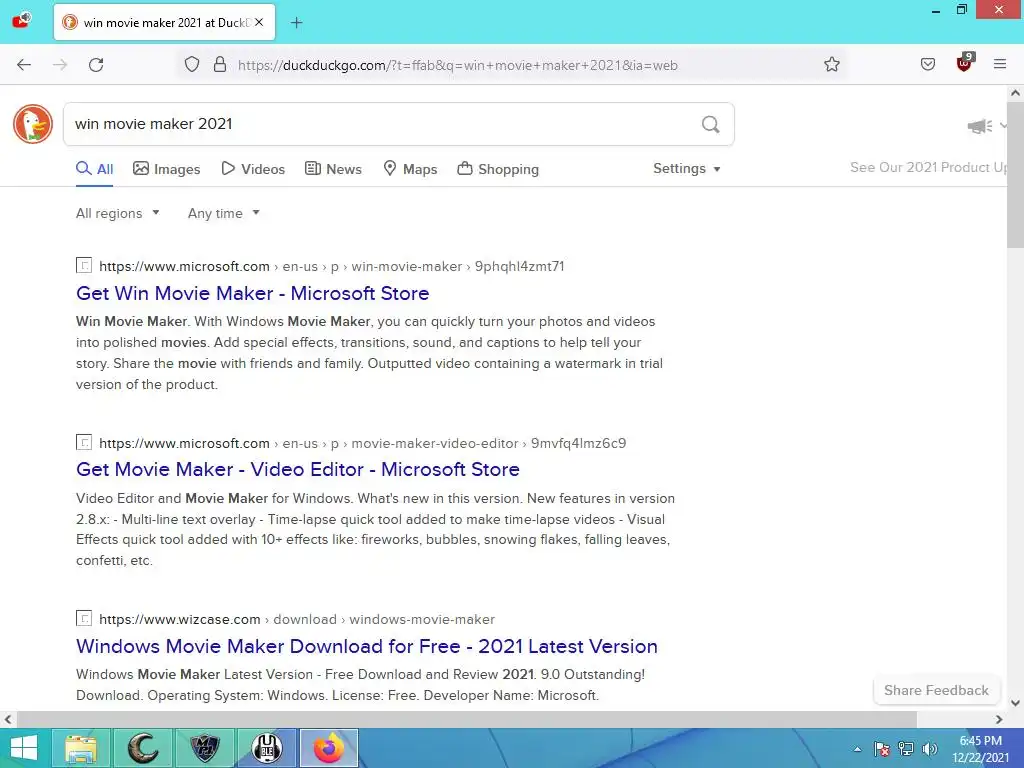Open Windows Movie Maker Download for Free link
The image size is (1024, 768).
click(x=366, y=646)
